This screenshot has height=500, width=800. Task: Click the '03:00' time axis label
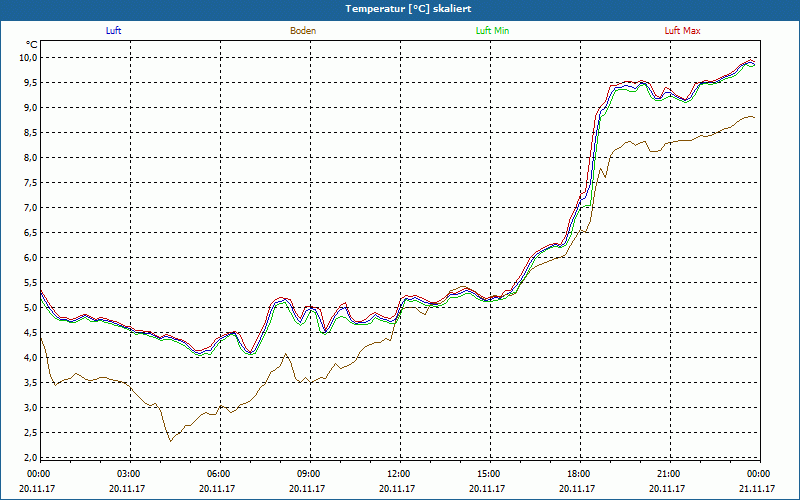(128, 474)
